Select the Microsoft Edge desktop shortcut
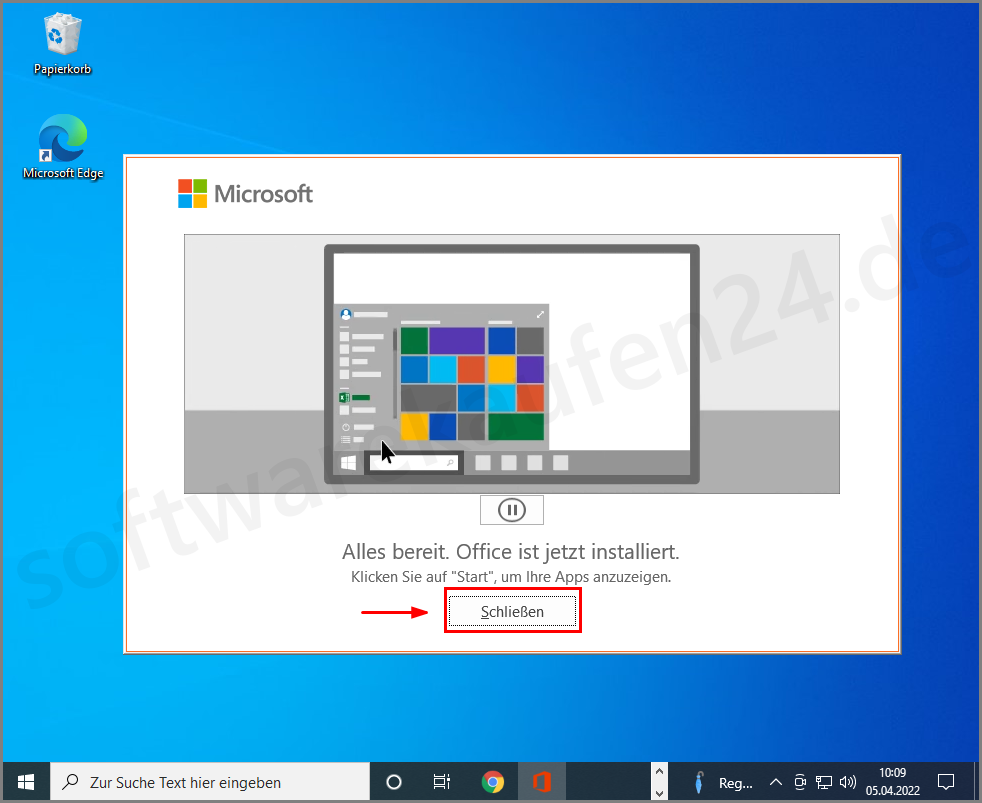 tap(63, 147)
